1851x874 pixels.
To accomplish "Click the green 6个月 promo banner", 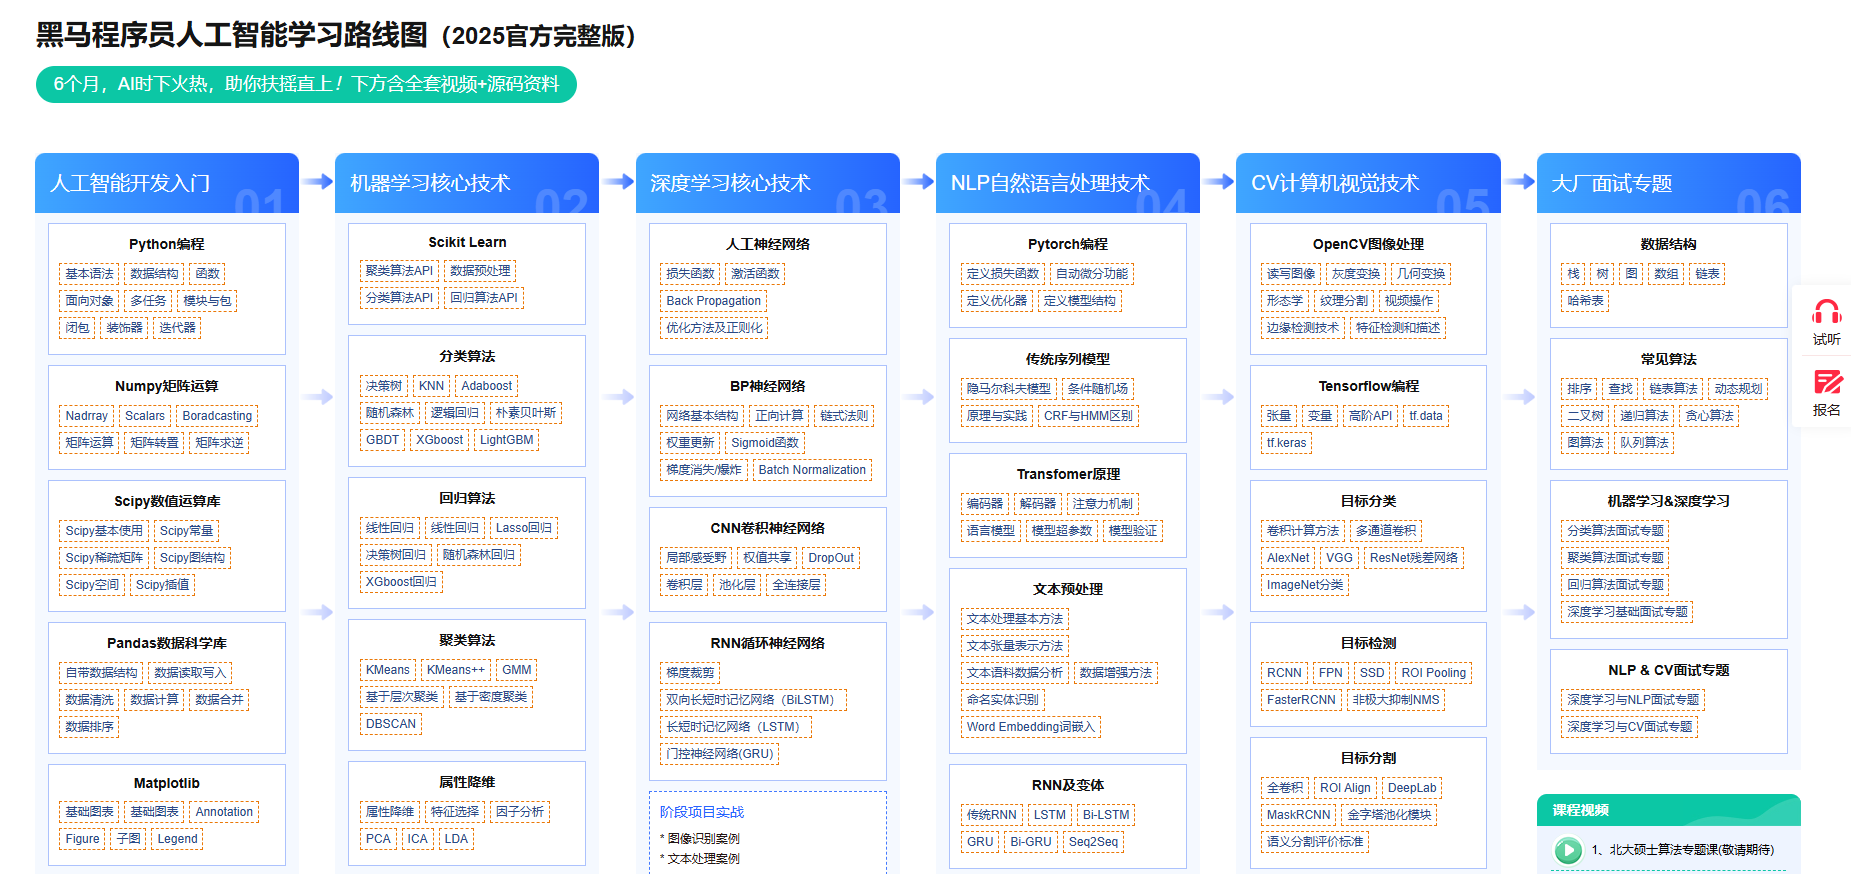I will tap(306, 84).
